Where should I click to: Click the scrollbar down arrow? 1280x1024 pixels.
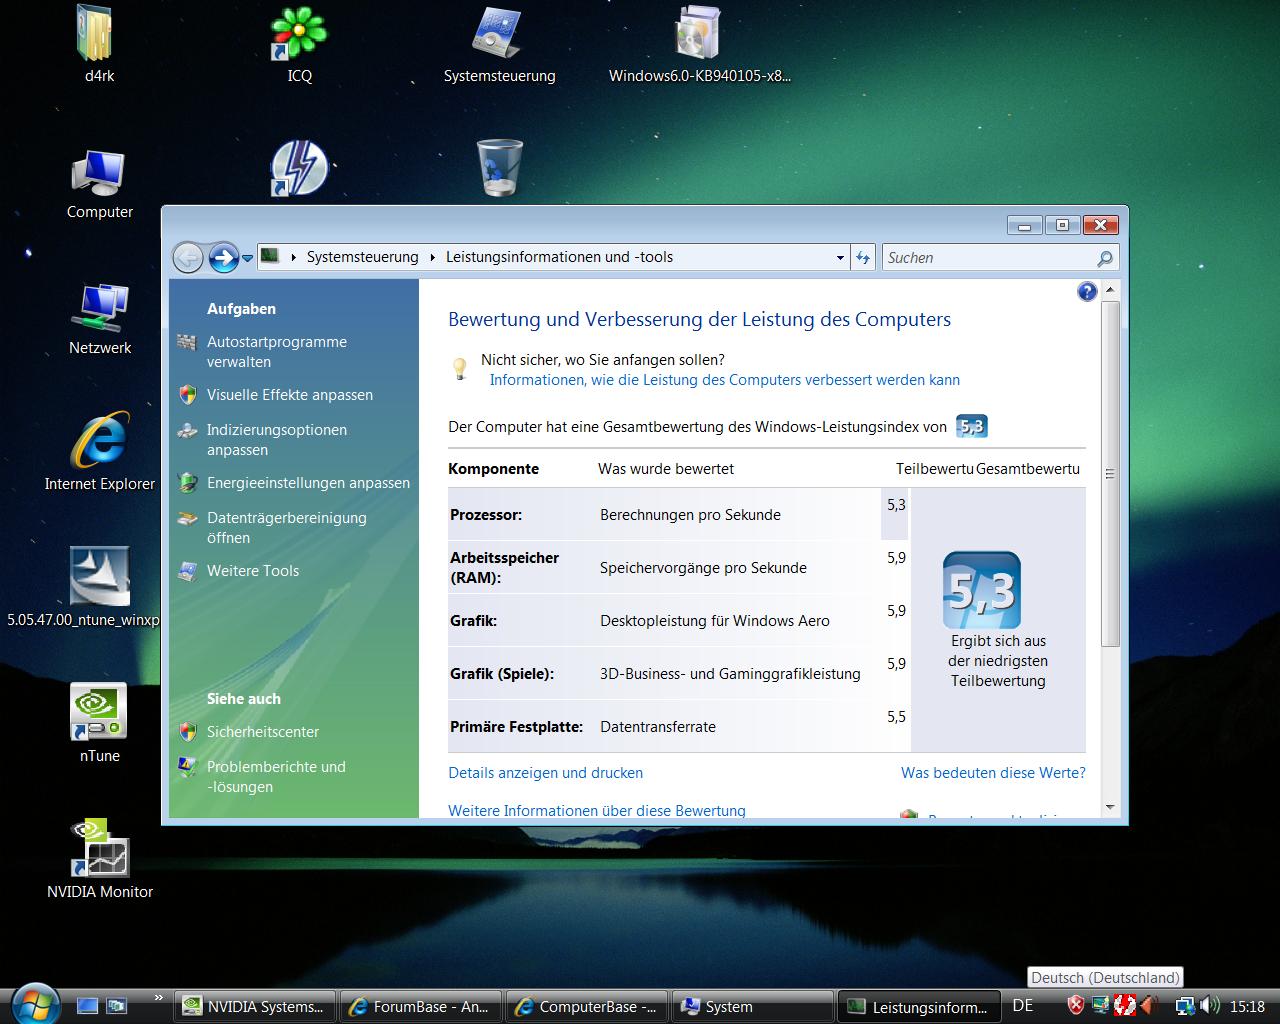[1109, 807]
